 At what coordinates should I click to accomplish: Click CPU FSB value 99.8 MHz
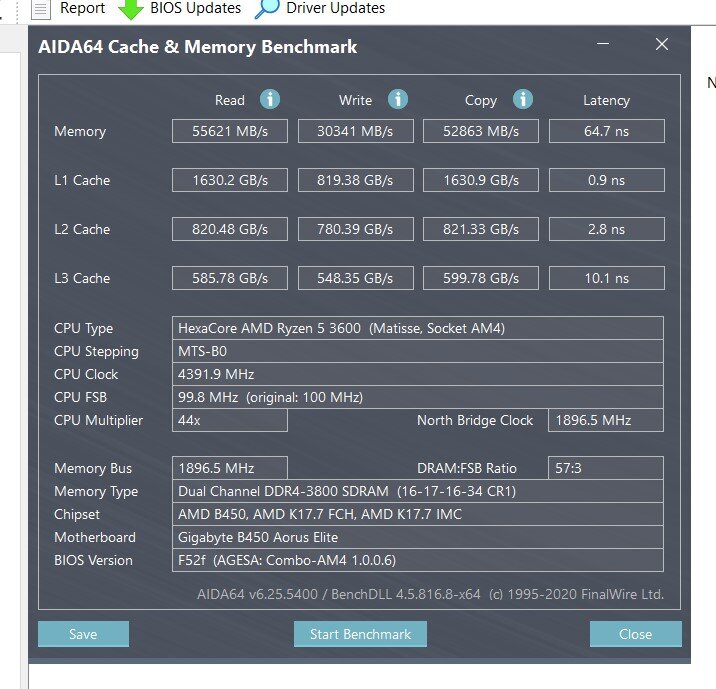[418, 397]
